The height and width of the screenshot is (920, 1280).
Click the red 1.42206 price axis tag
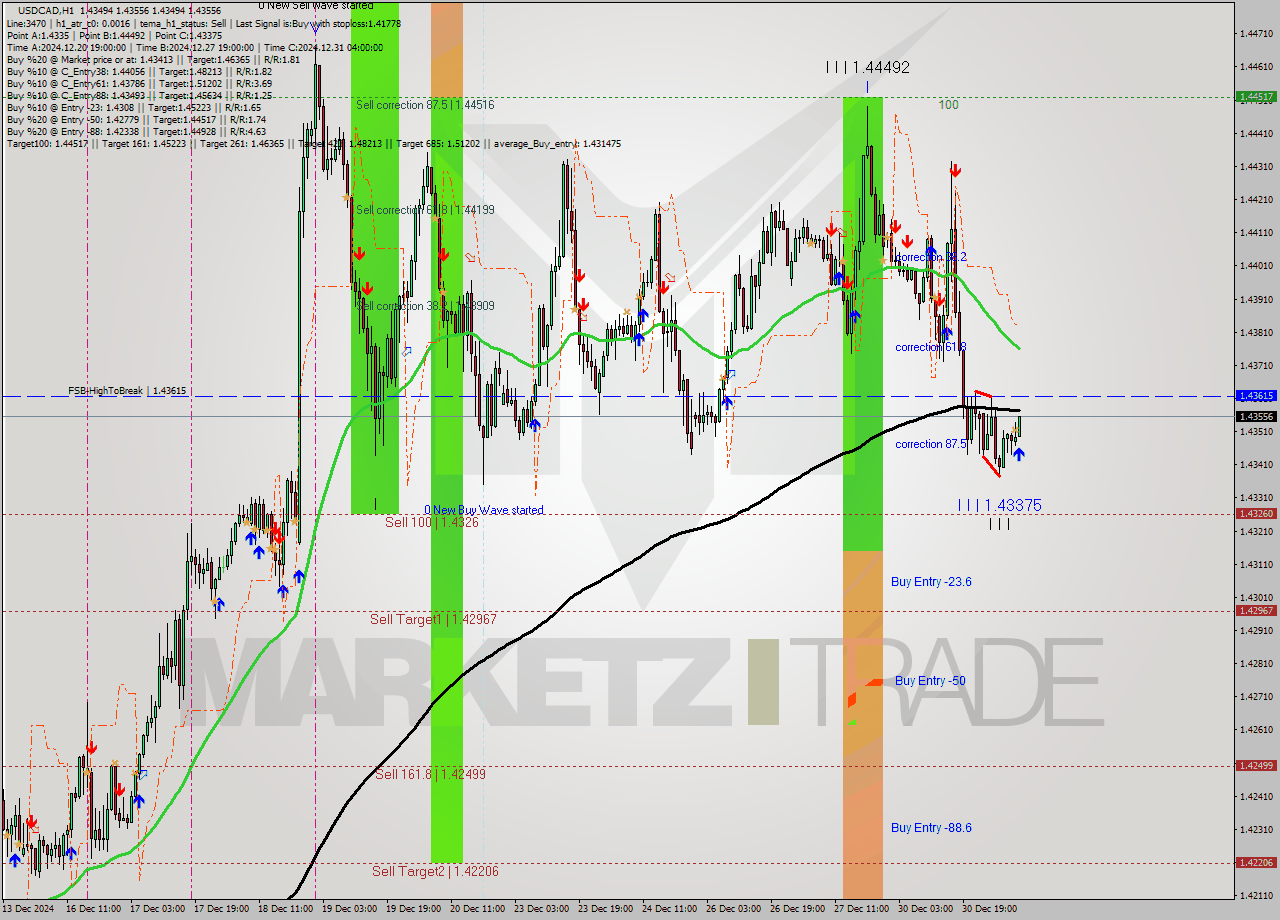coord(1256,863)
